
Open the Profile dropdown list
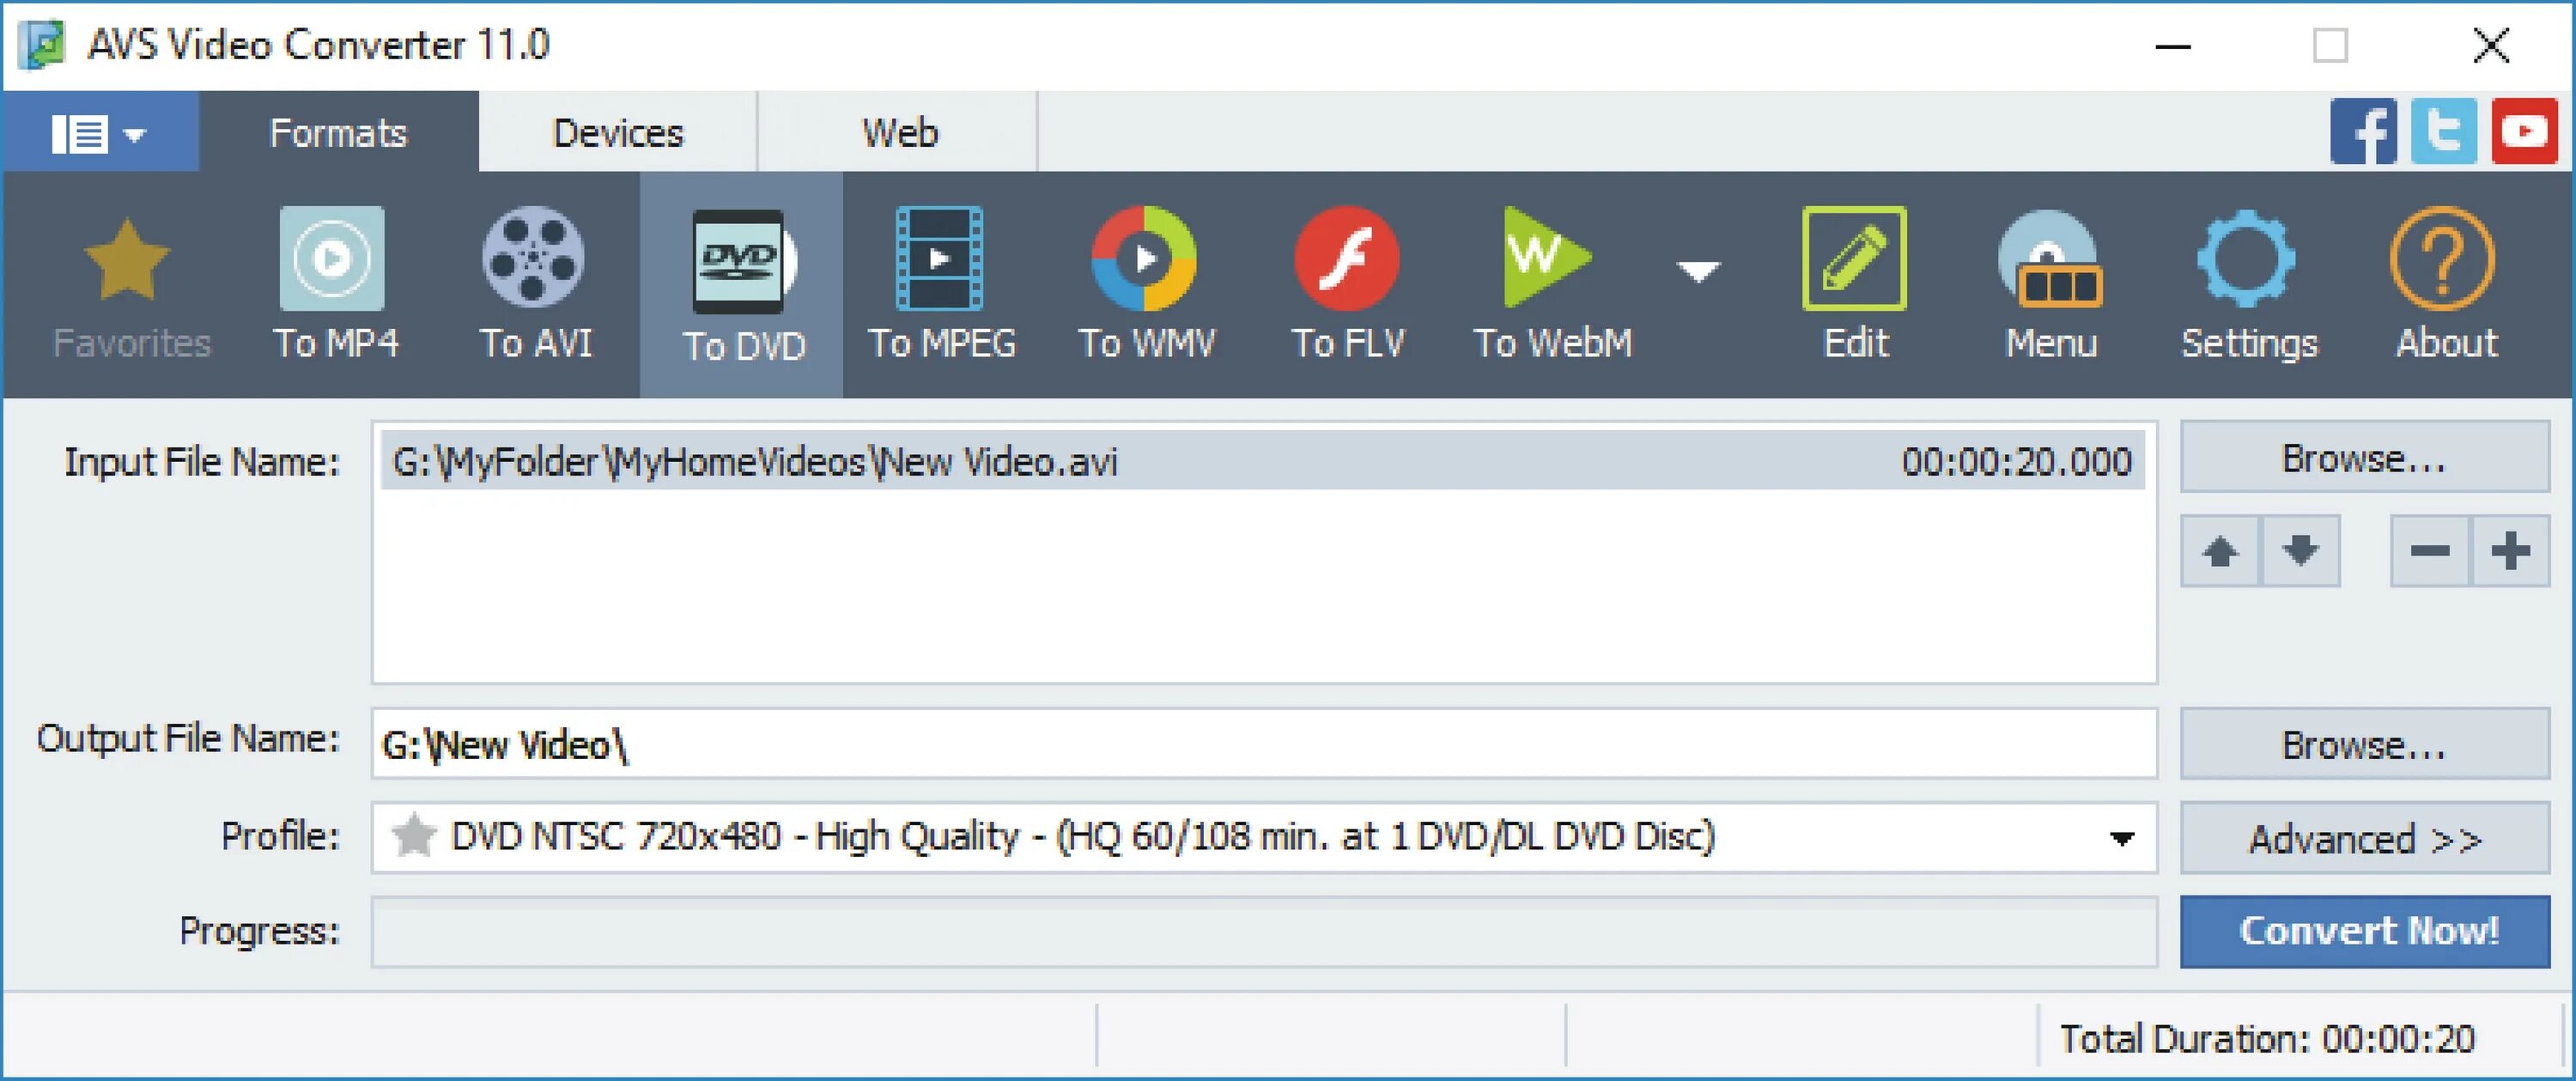click(x=2122, y=838)
